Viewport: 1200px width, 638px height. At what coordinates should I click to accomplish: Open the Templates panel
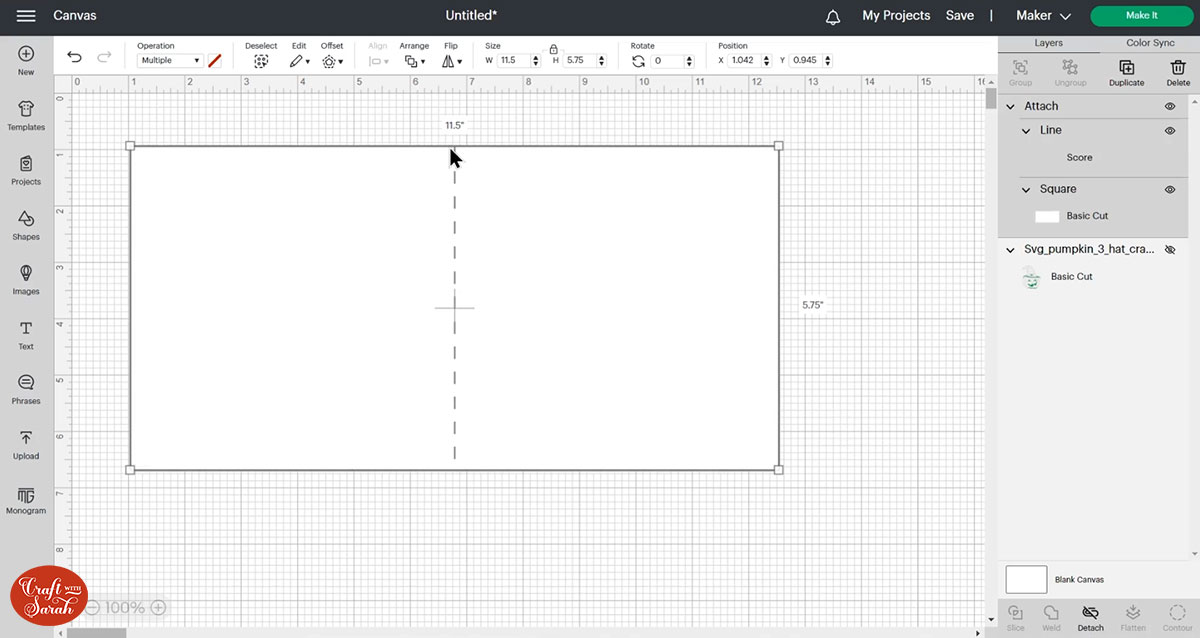[26, 114]
